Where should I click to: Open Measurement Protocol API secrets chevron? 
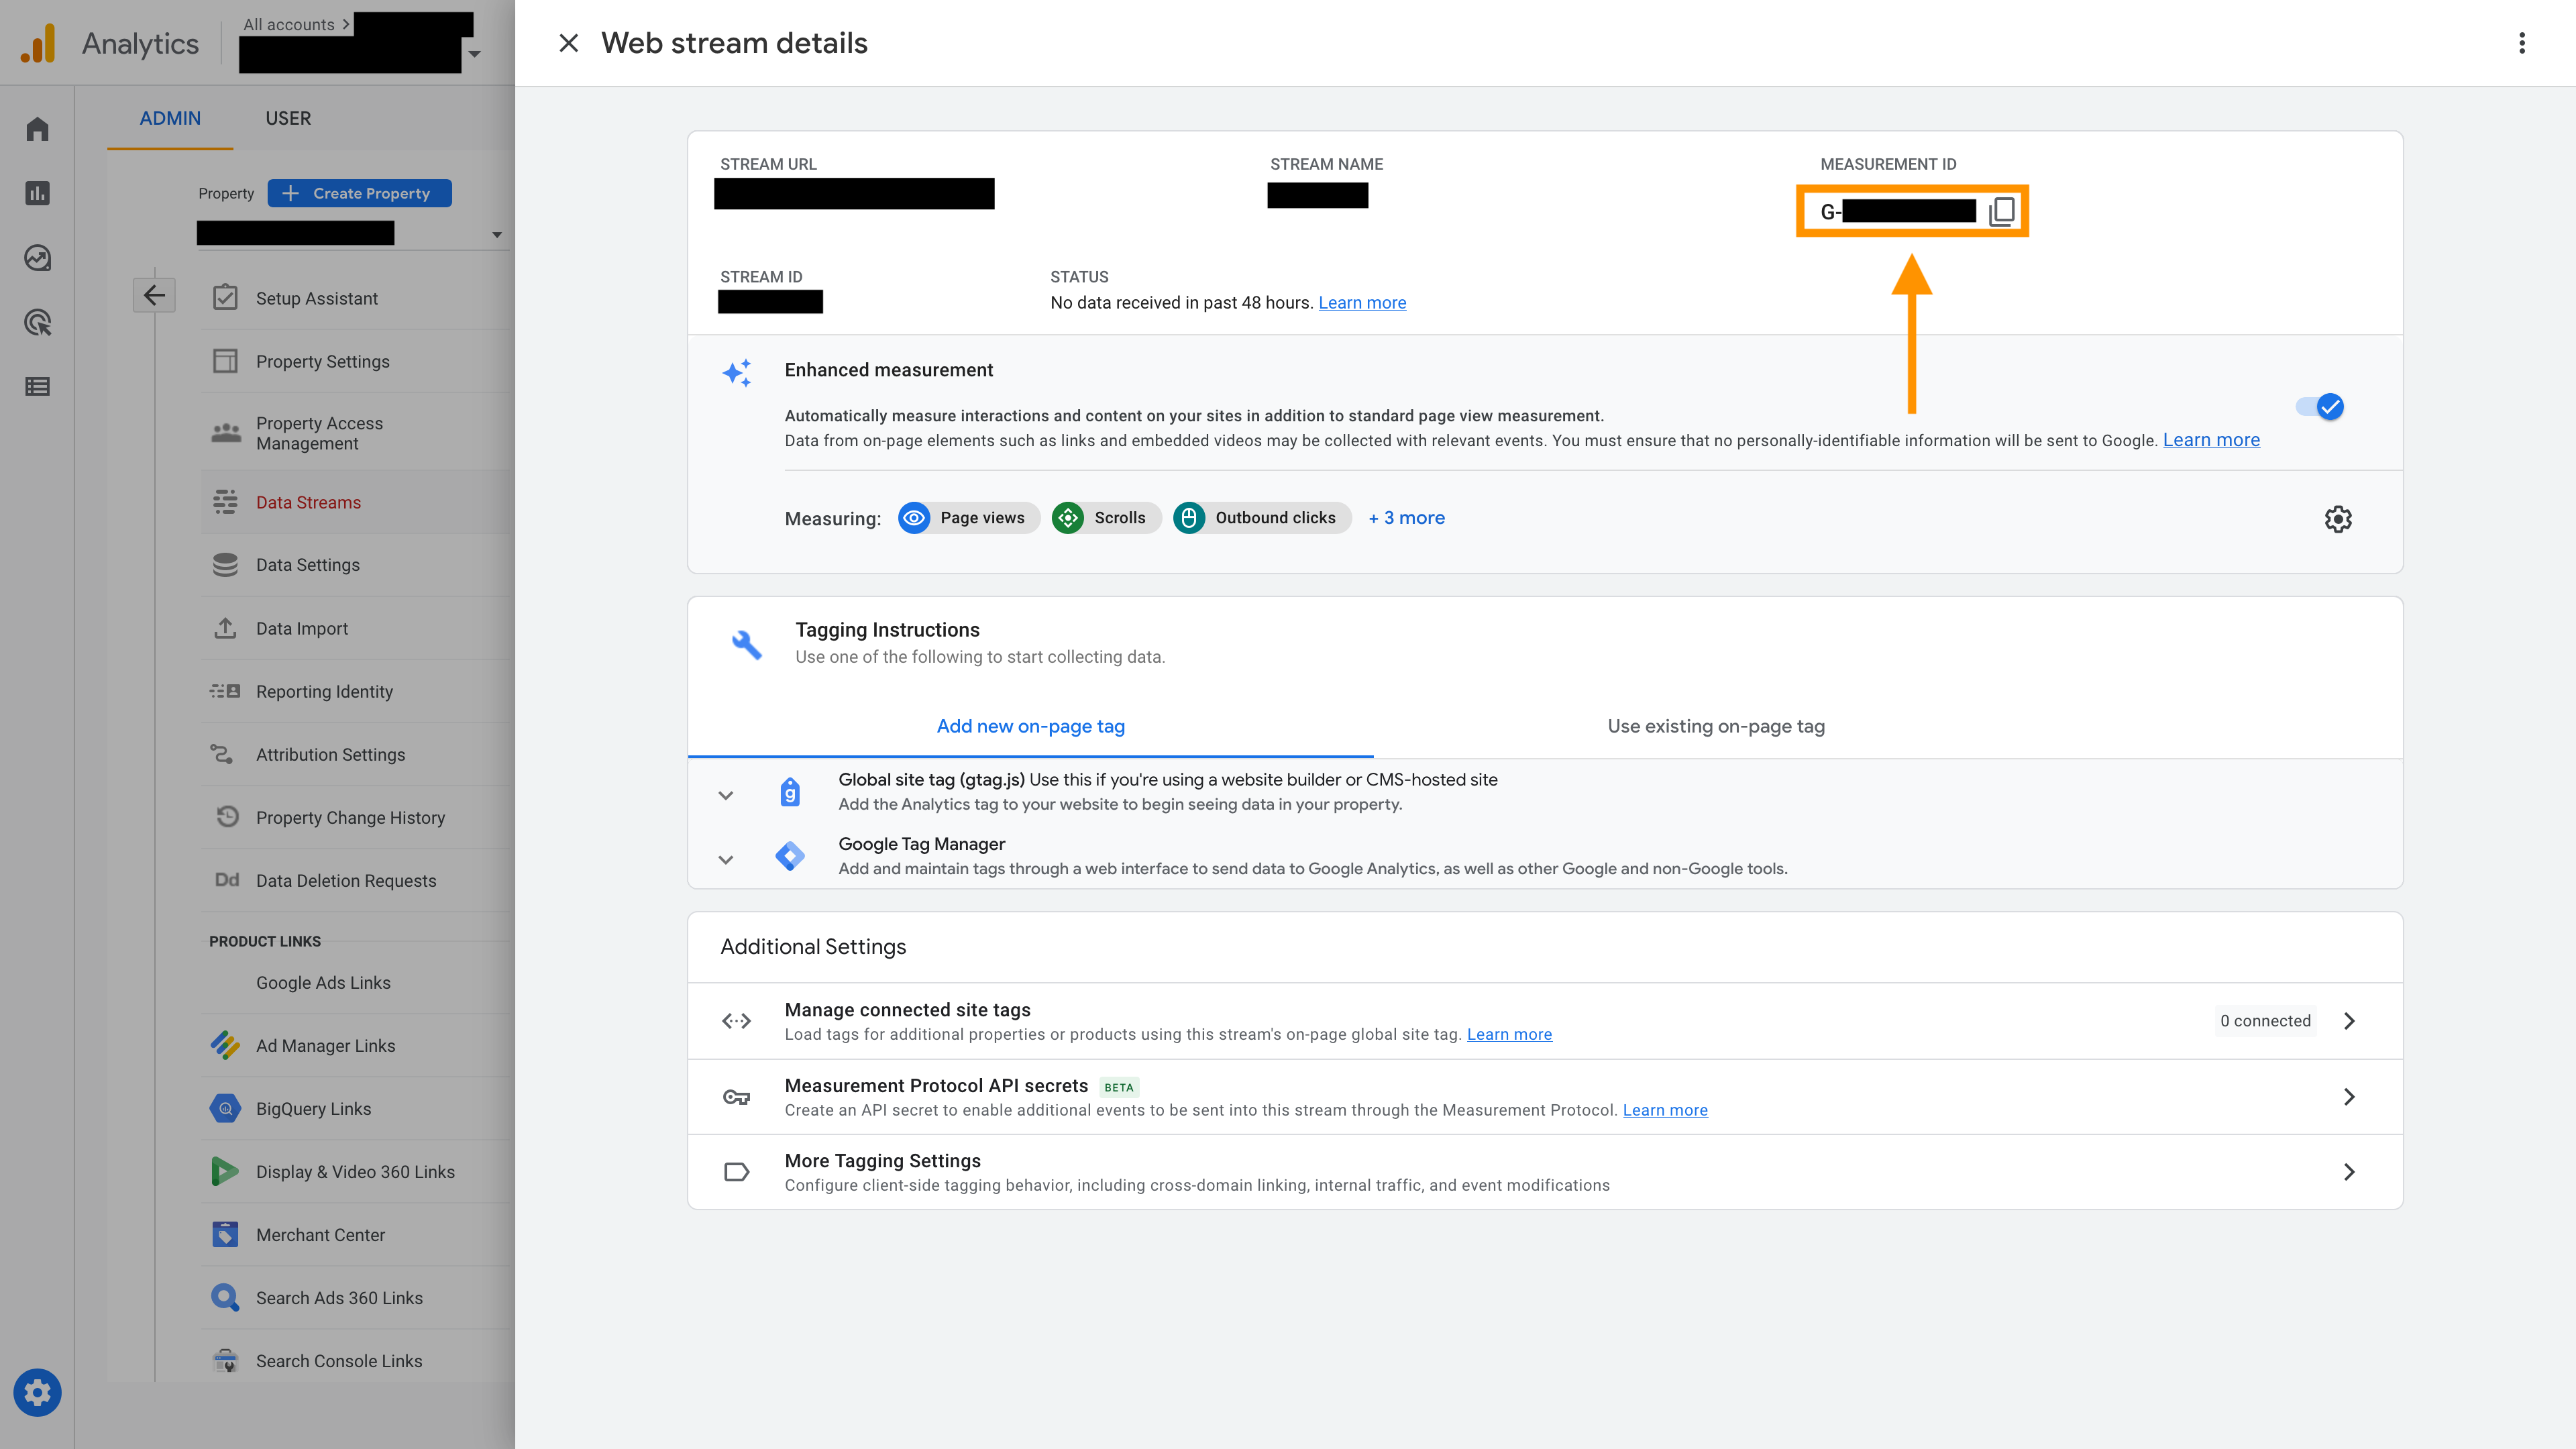(x=2349, y=1097)
